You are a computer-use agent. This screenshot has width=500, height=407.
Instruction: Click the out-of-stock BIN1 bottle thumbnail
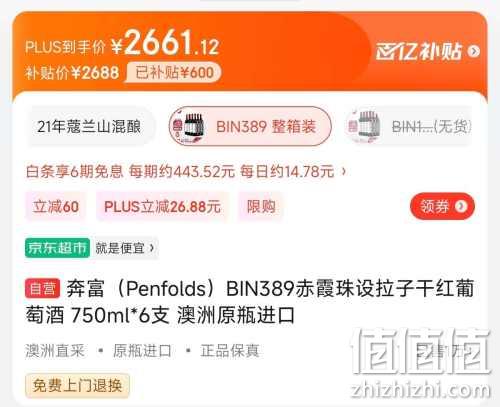364,126
